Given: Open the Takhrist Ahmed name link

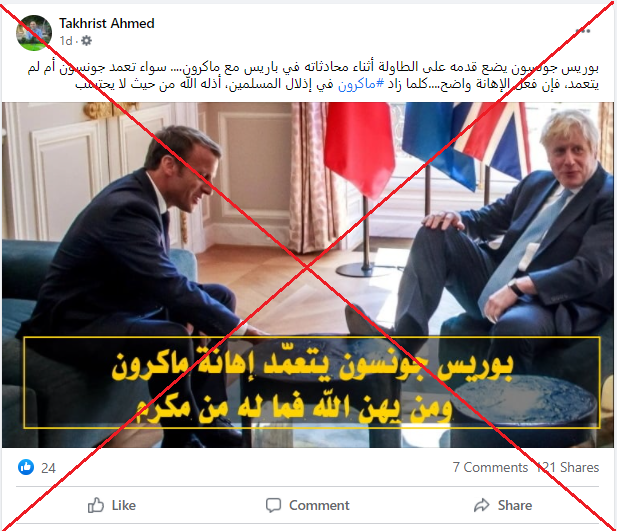Looking at the screenshot, I should pos(107,24).
